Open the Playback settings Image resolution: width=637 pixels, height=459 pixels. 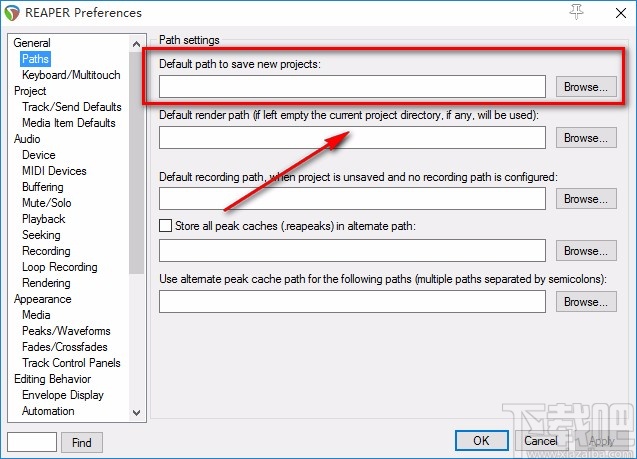43,219
